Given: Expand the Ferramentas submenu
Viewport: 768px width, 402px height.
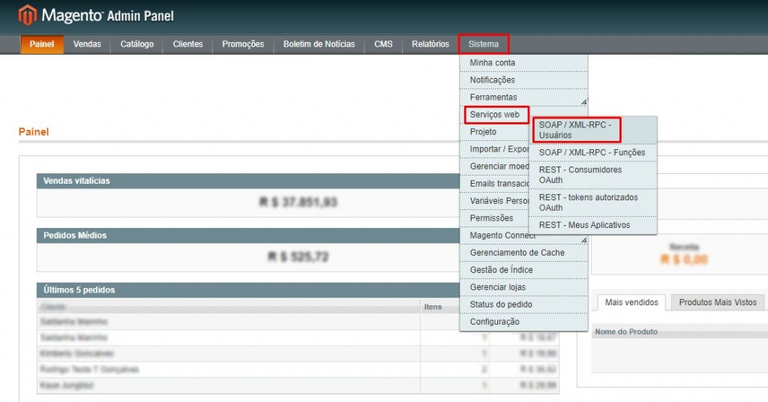Looking at the screenshot, I should tap(524, 97).
